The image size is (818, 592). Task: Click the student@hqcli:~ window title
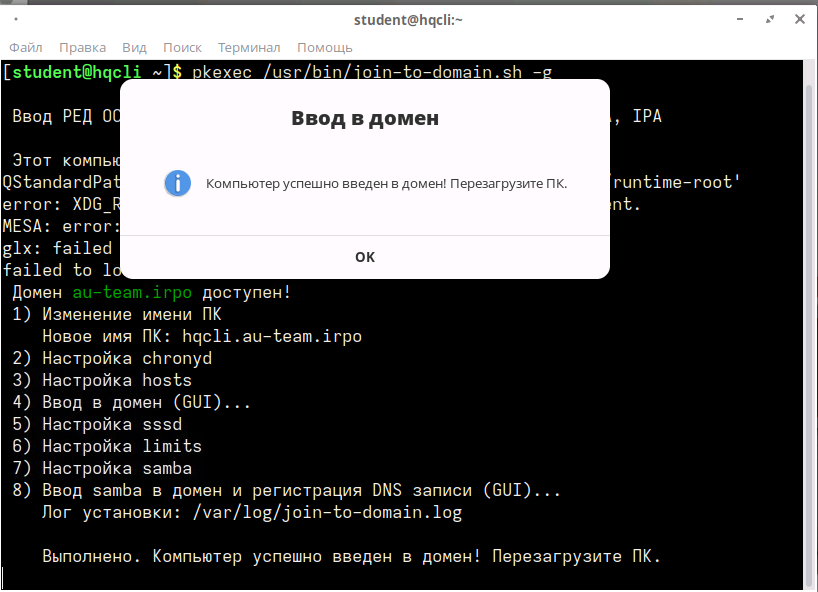pos(408,20)
